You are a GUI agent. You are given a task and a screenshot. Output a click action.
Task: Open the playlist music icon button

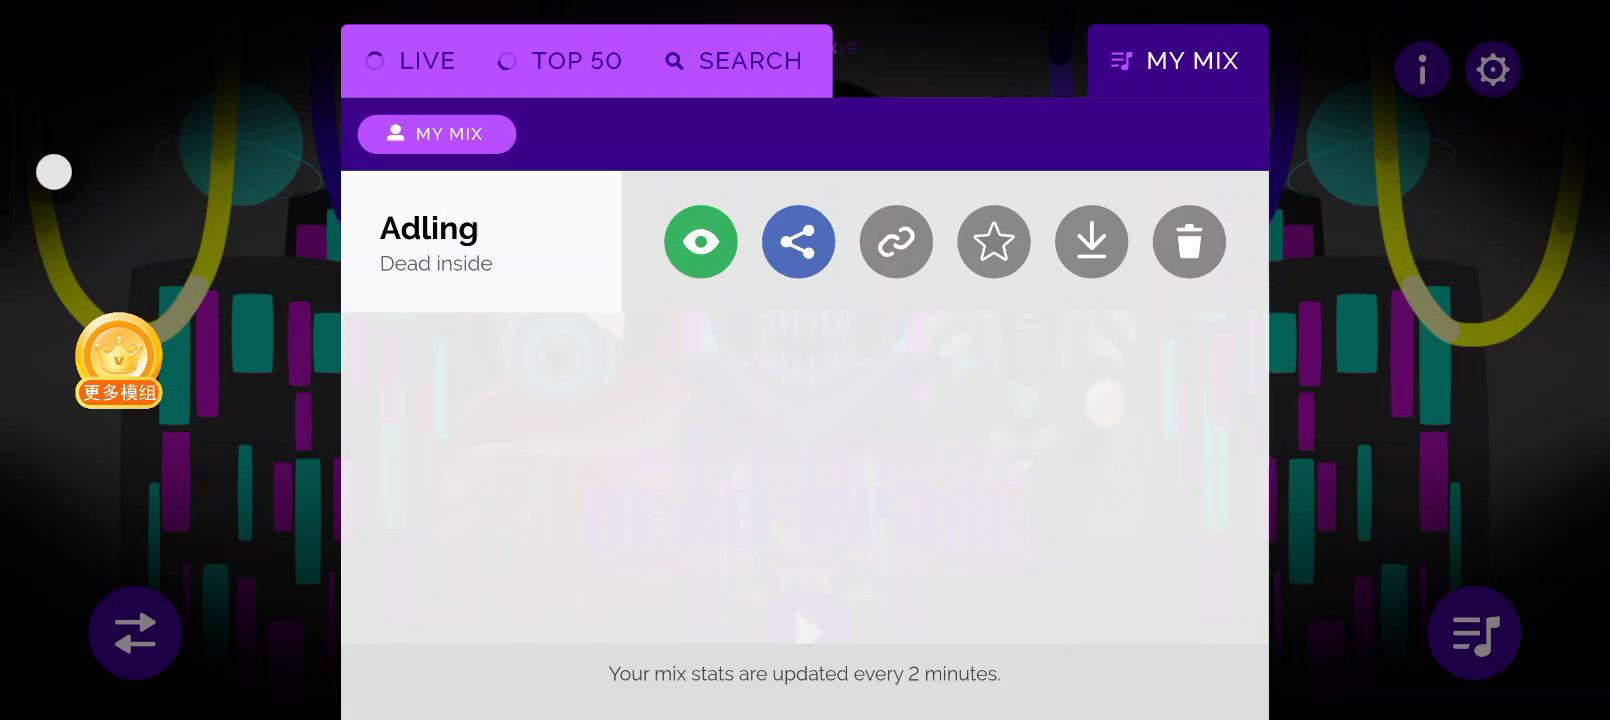[1475, 633]
